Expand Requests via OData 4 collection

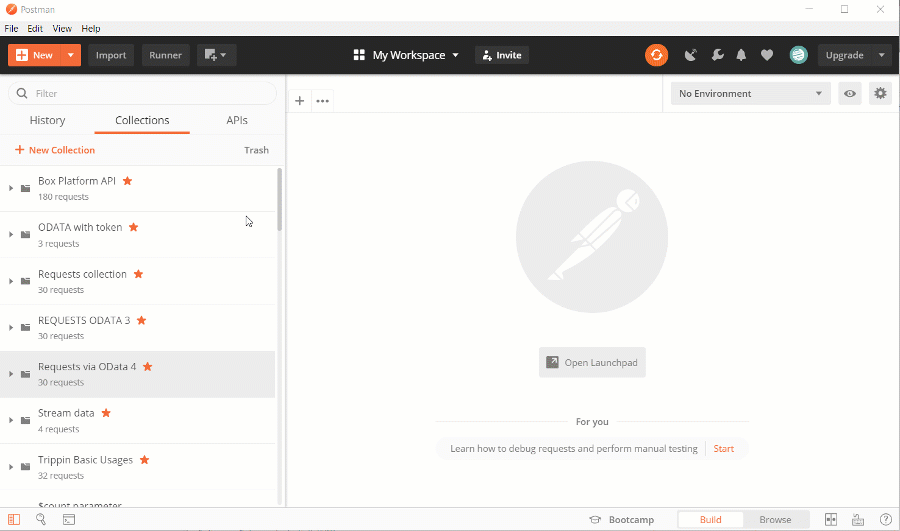[11, 374]
